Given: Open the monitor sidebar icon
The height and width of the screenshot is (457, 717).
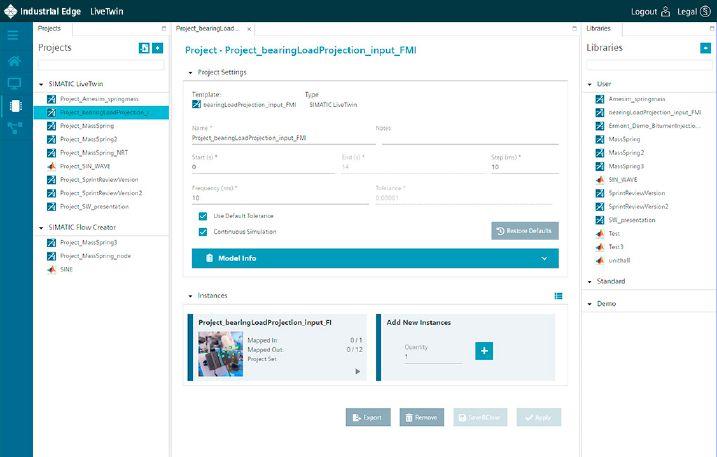Looking at the screenshot, I should tap(14, 83).
